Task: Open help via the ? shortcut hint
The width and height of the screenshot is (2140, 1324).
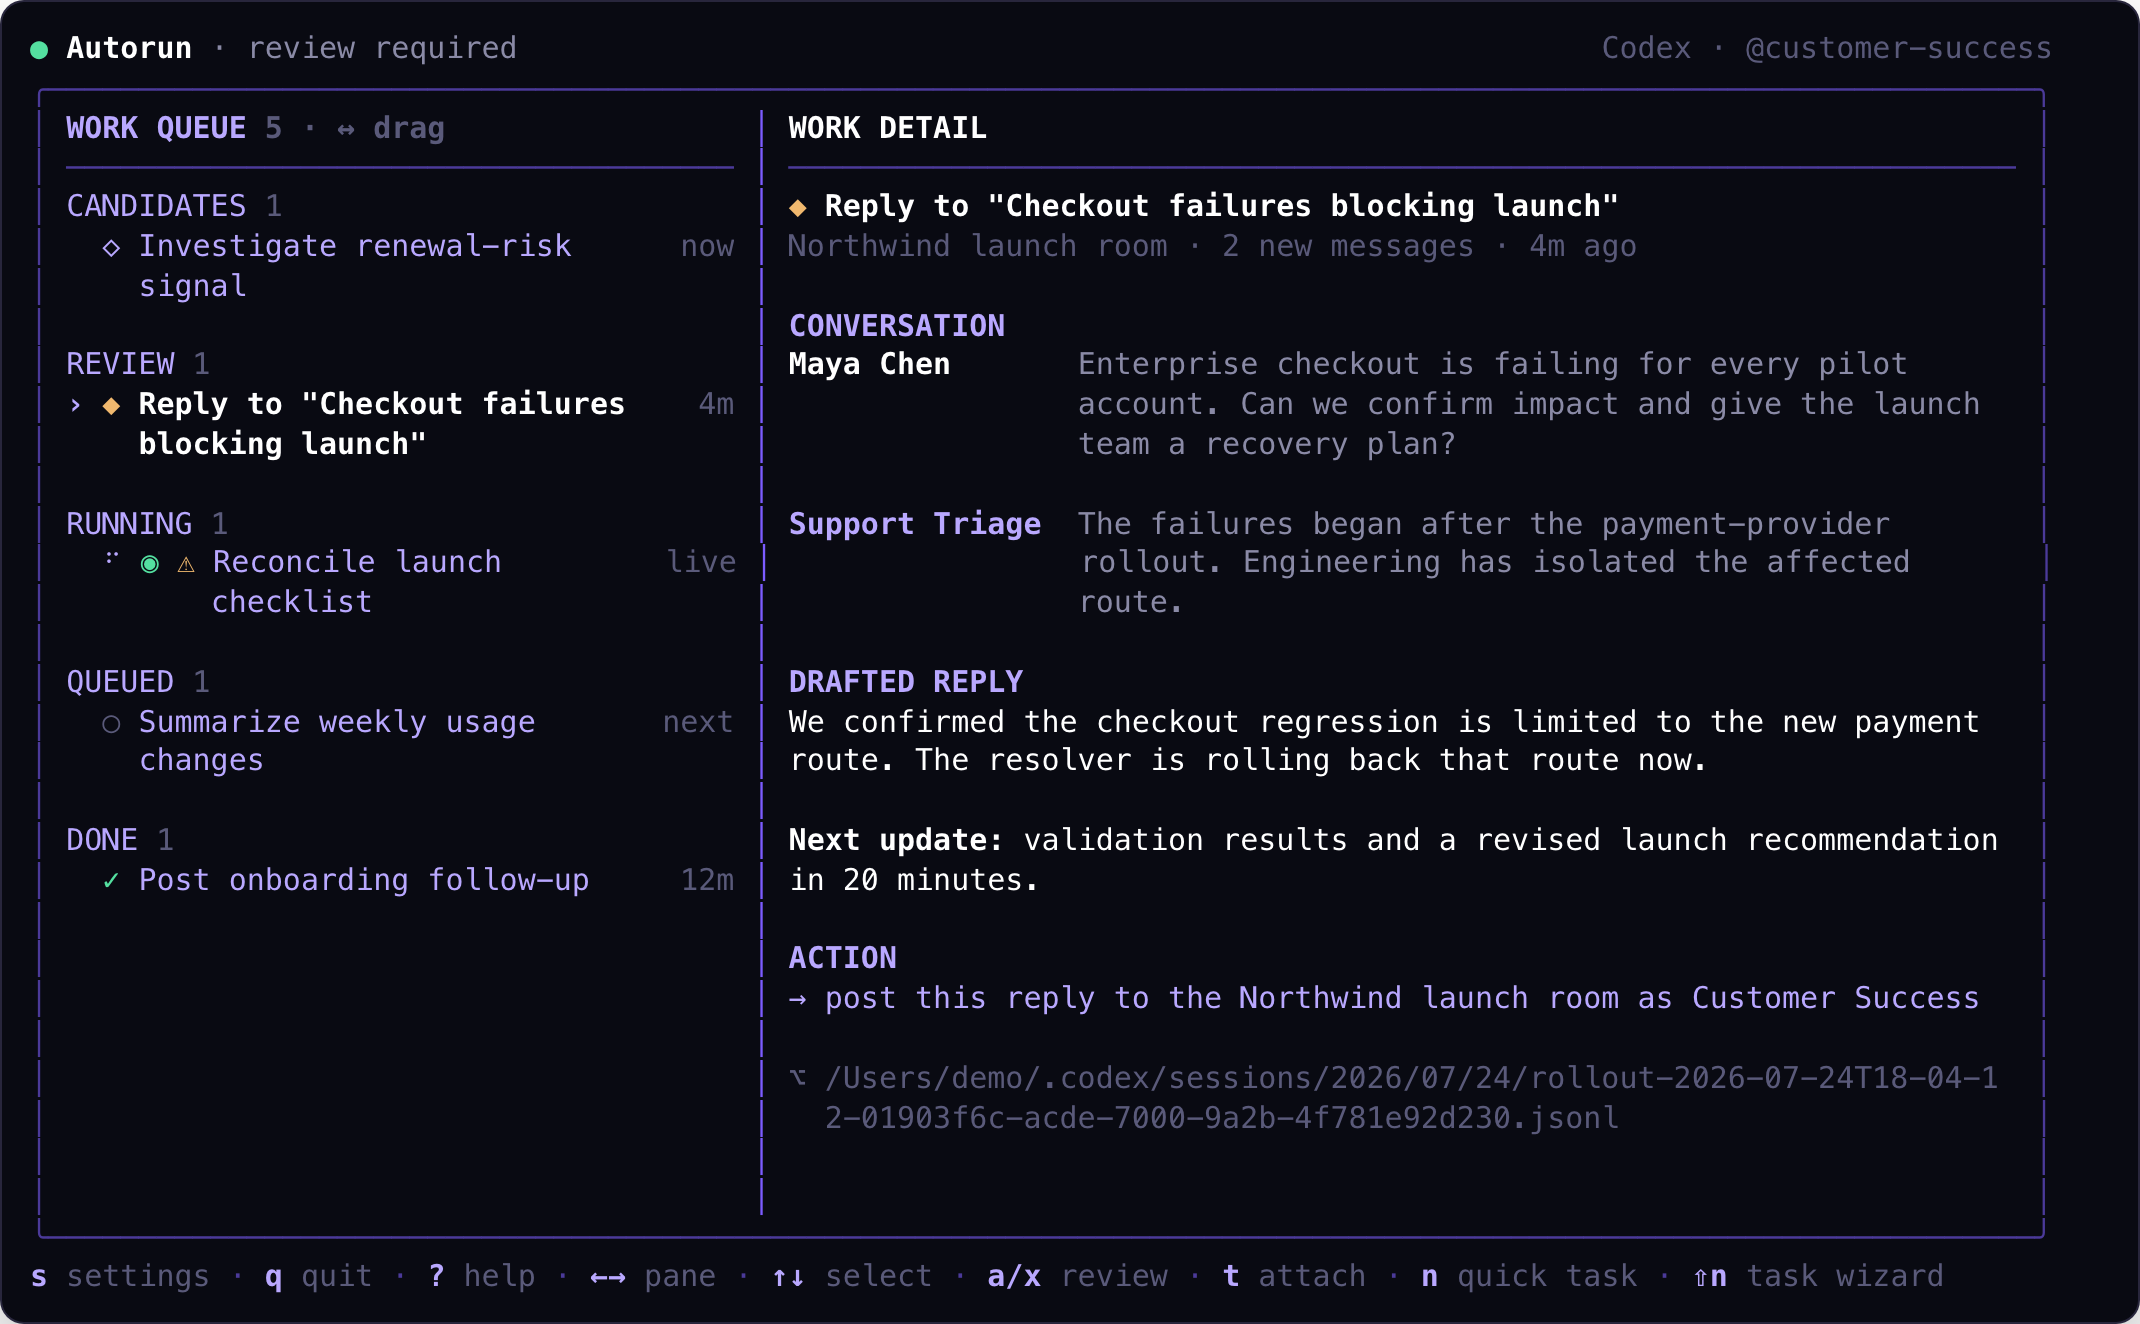Action: click(481, 1276)
